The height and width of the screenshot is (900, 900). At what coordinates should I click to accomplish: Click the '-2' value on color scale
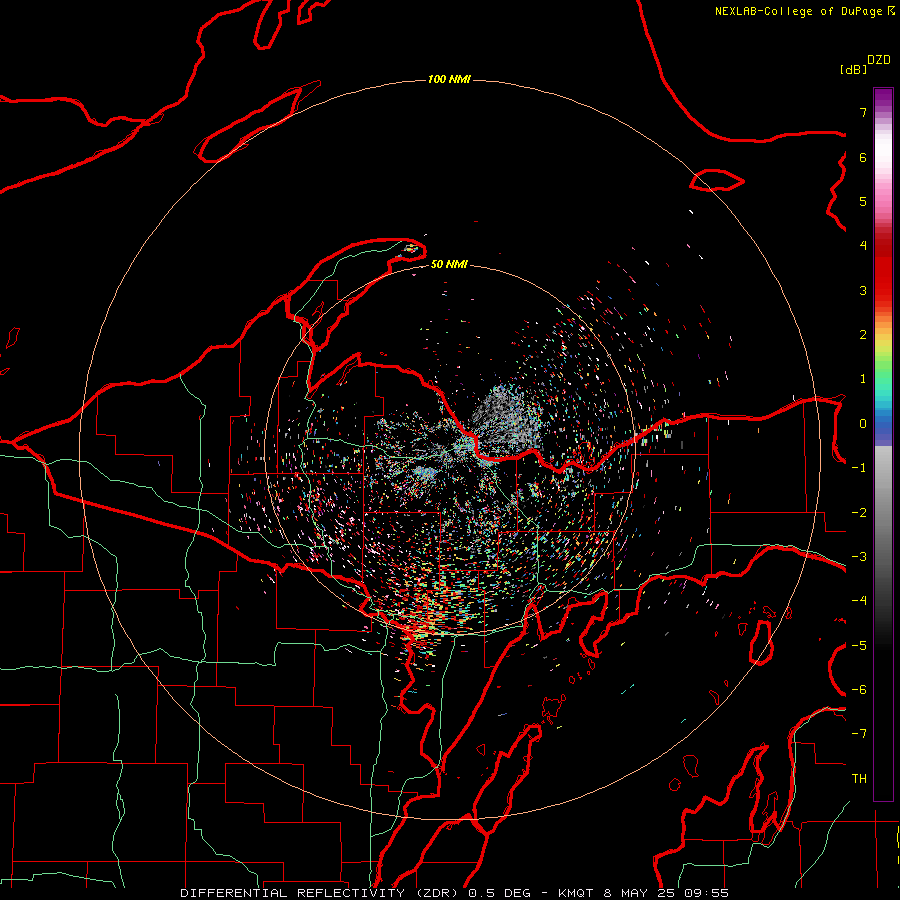click(x=859, y=513)
